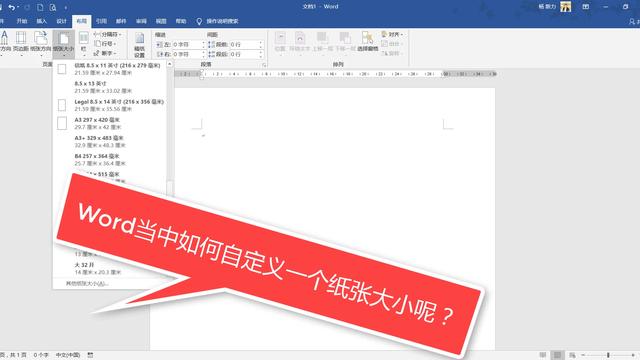The height and width of the screenshot is (360, 640).
Task: Open the paper Orientation (纸张方向) button
Action: click(x=40, y=42)
